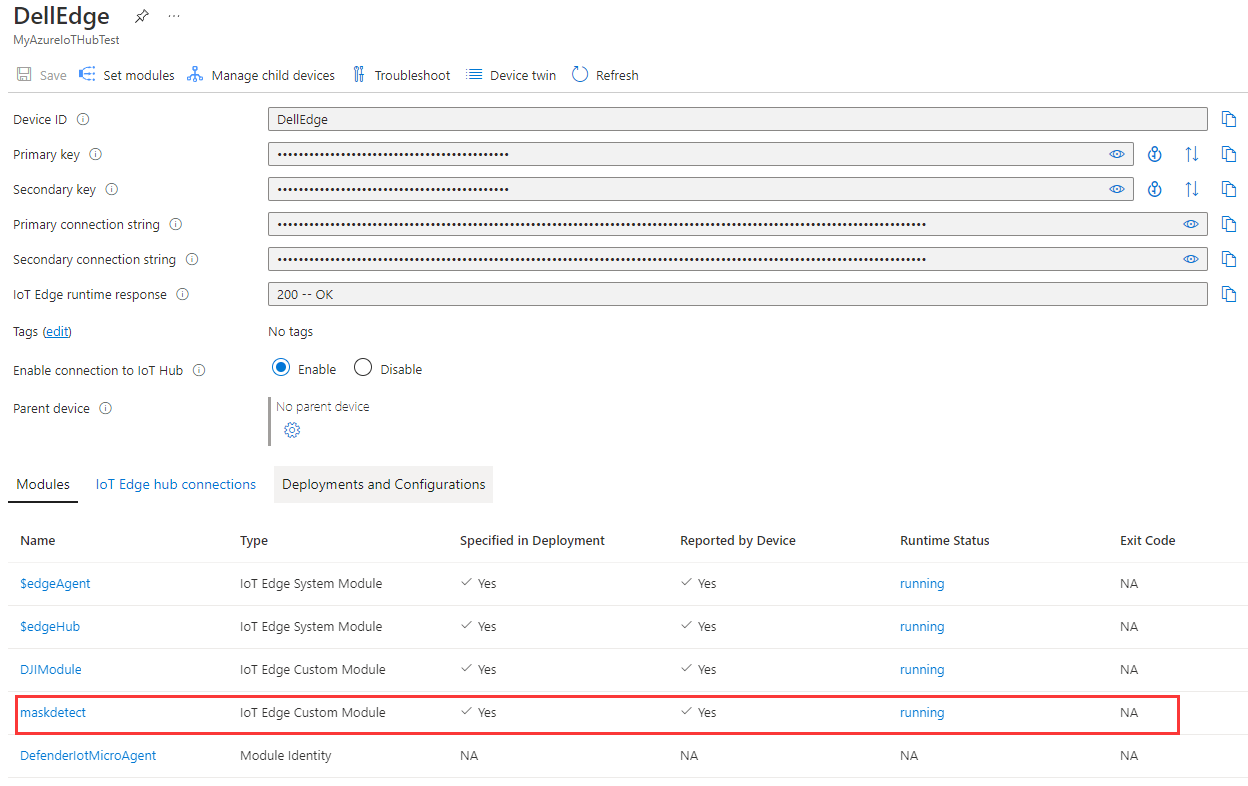Open the $edgeAgent module

pyautogui.click(x=55, y=583)
